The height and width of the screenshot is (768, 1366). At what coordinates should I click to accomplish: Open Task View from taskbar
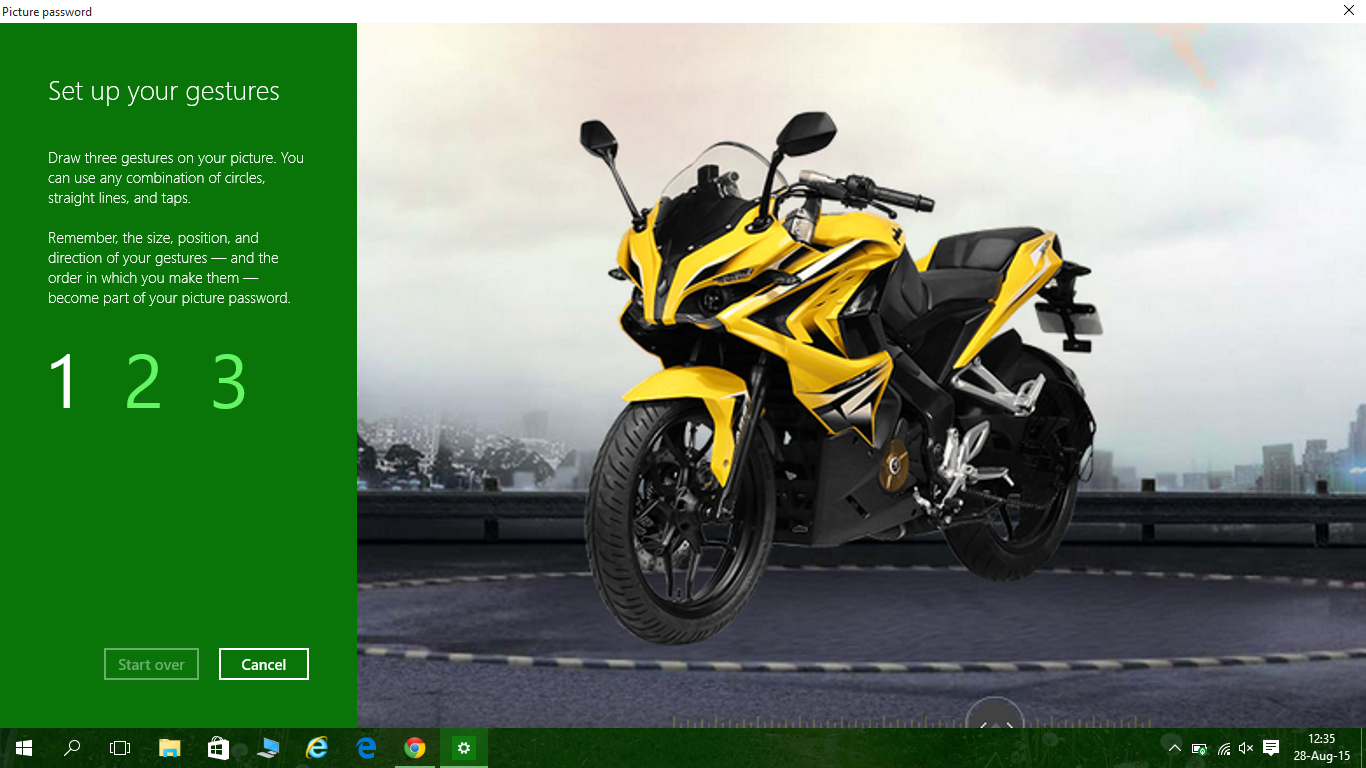[120, 748]
